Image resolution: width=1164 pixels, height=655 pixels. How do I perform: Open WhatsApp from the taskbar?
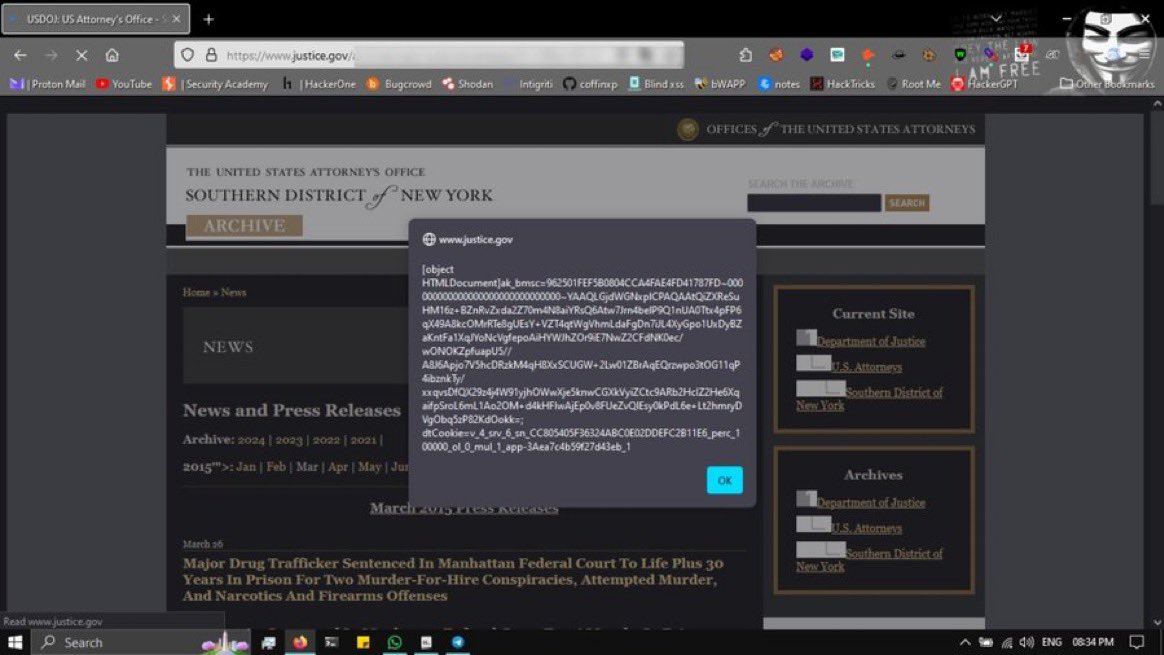tap(394, 642)
